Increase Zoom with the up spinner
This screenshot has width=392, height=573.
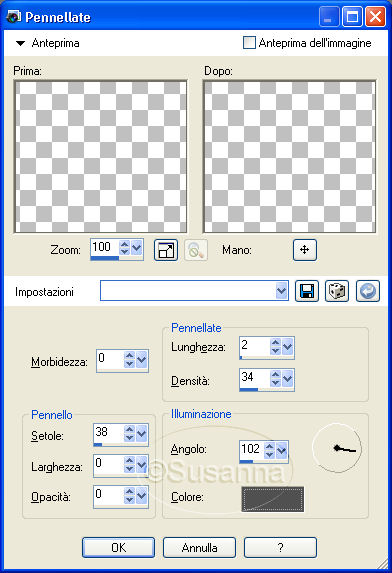pyautogui.click(x=125, y=244)
